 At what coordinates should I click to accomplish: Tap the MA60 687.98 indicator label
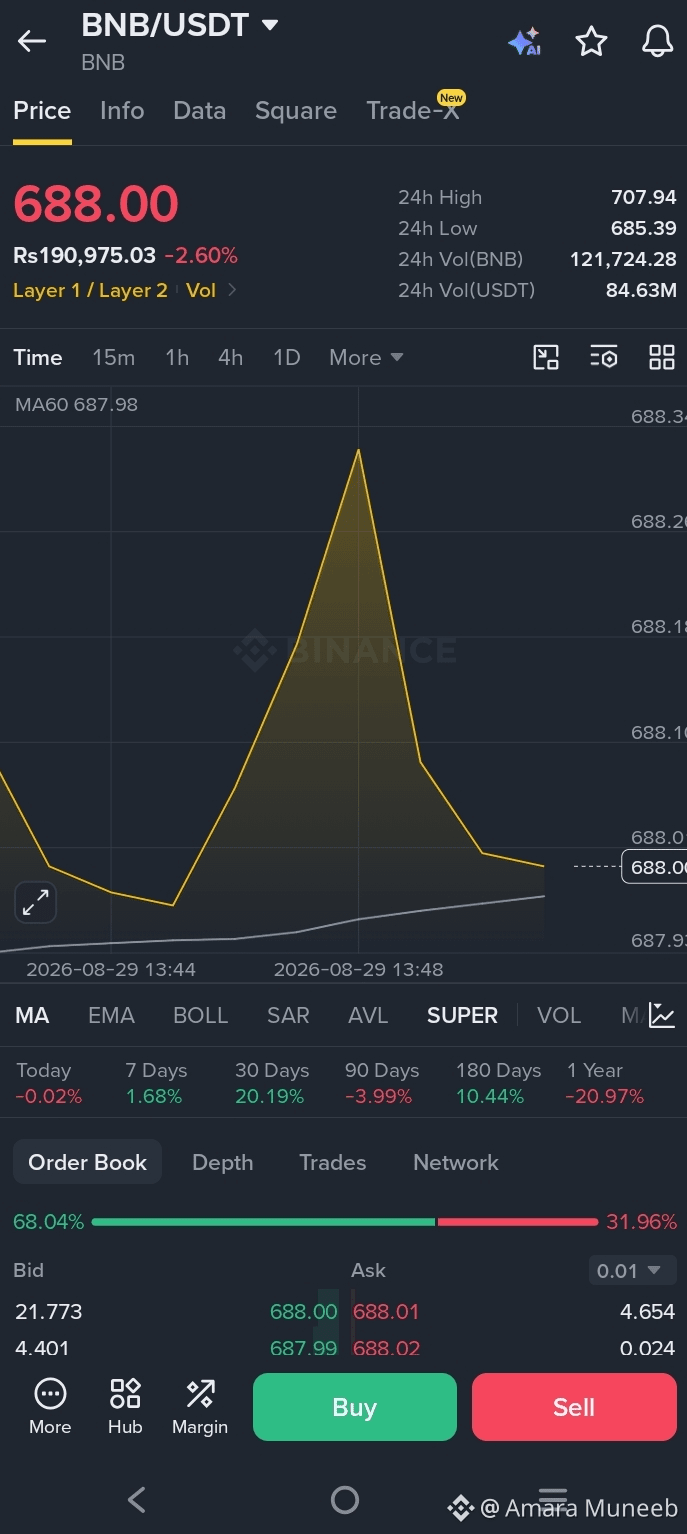[77, 405]
